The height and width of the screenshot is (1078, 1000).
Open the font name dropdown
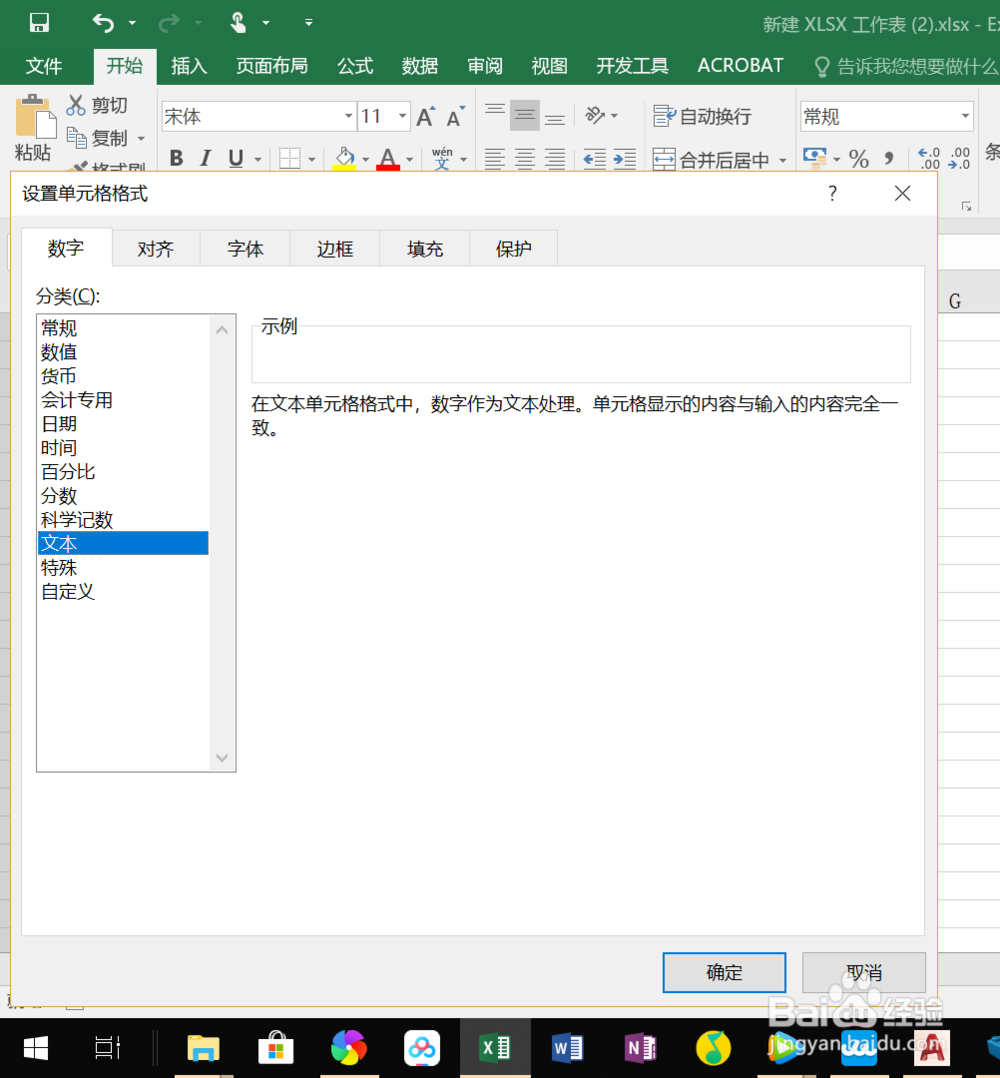[347, 116]
